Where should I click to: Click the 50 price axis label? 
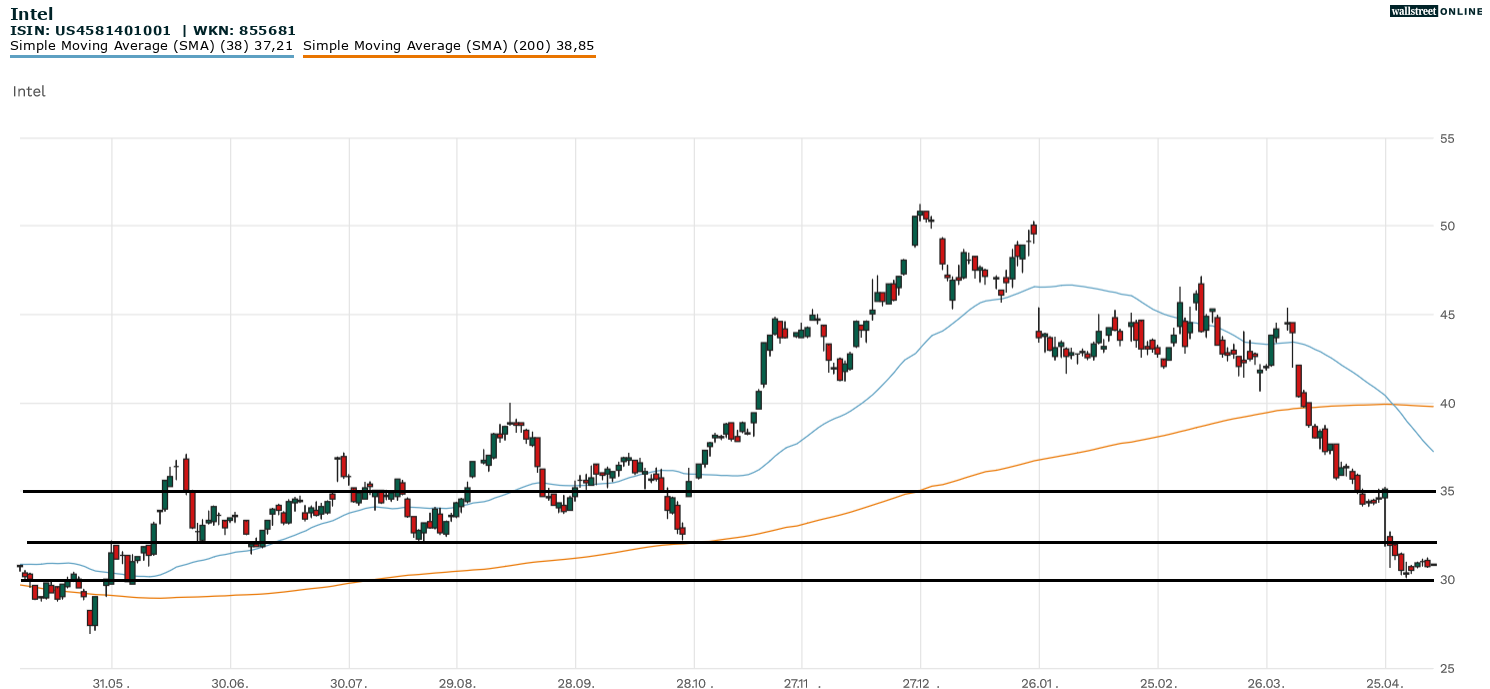[x=1447, y=226]
